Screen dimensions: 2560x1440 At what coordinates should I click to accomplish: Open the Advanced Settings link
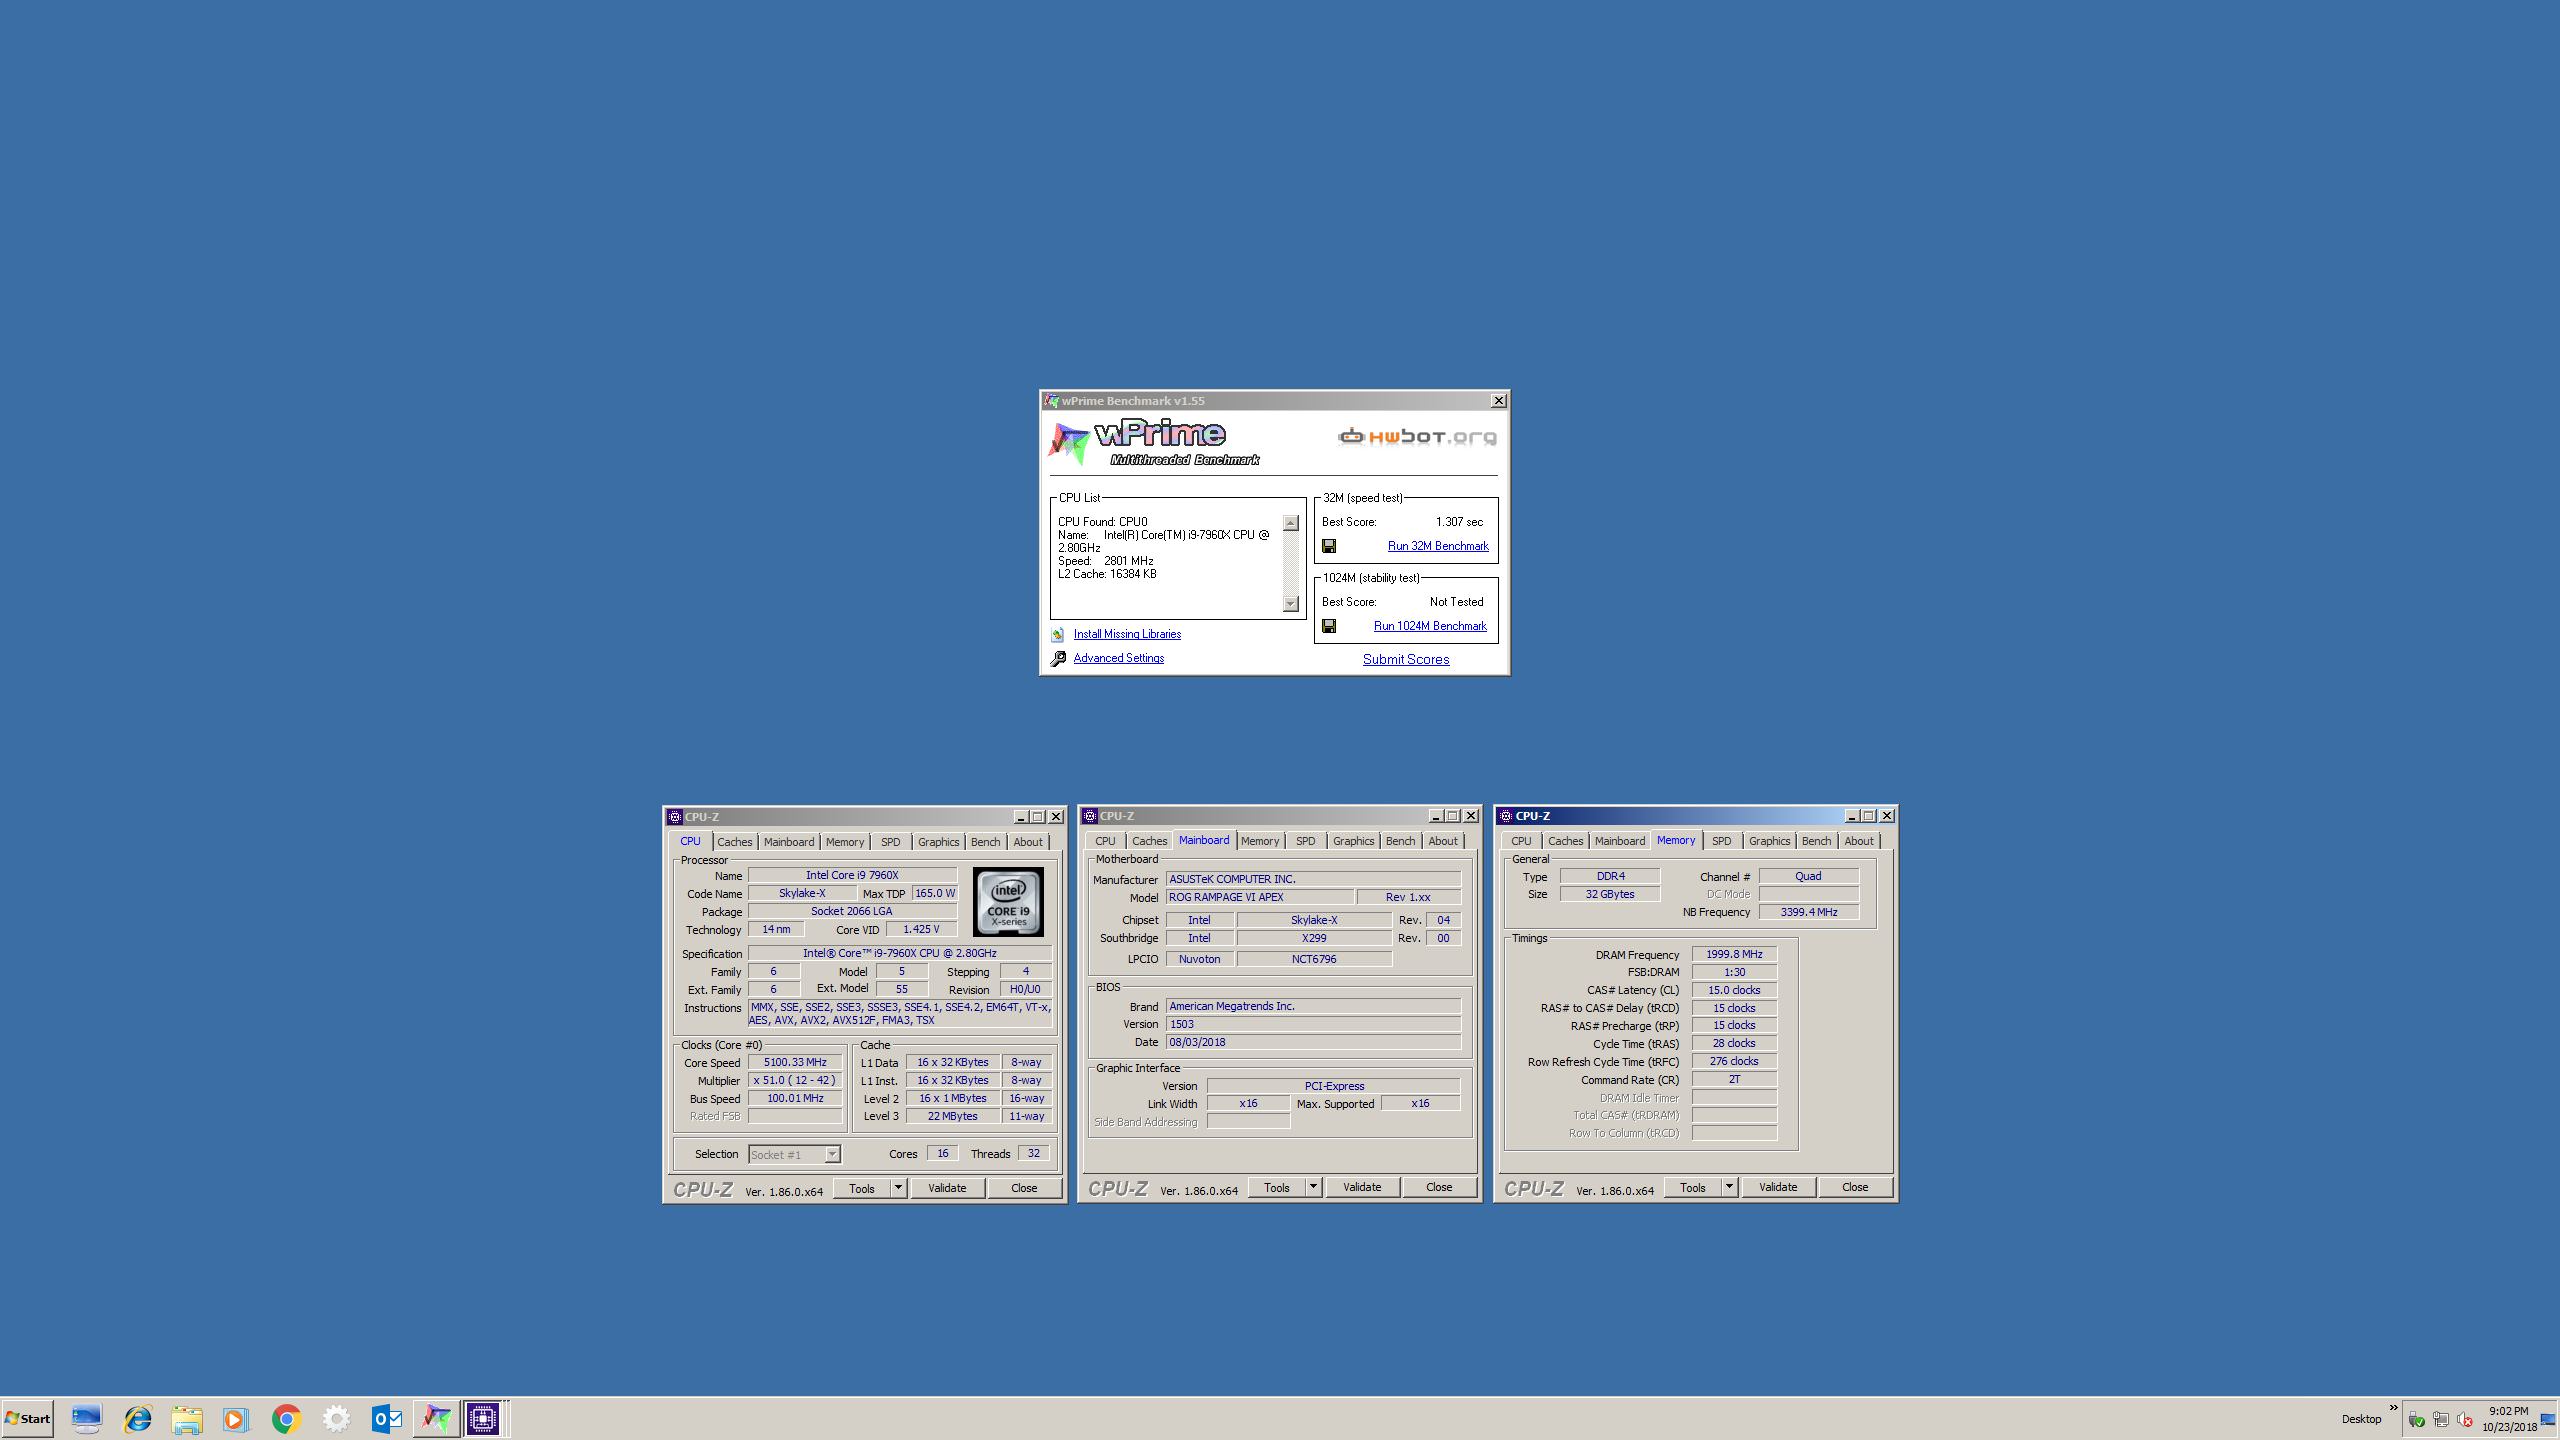point(1118,658)
